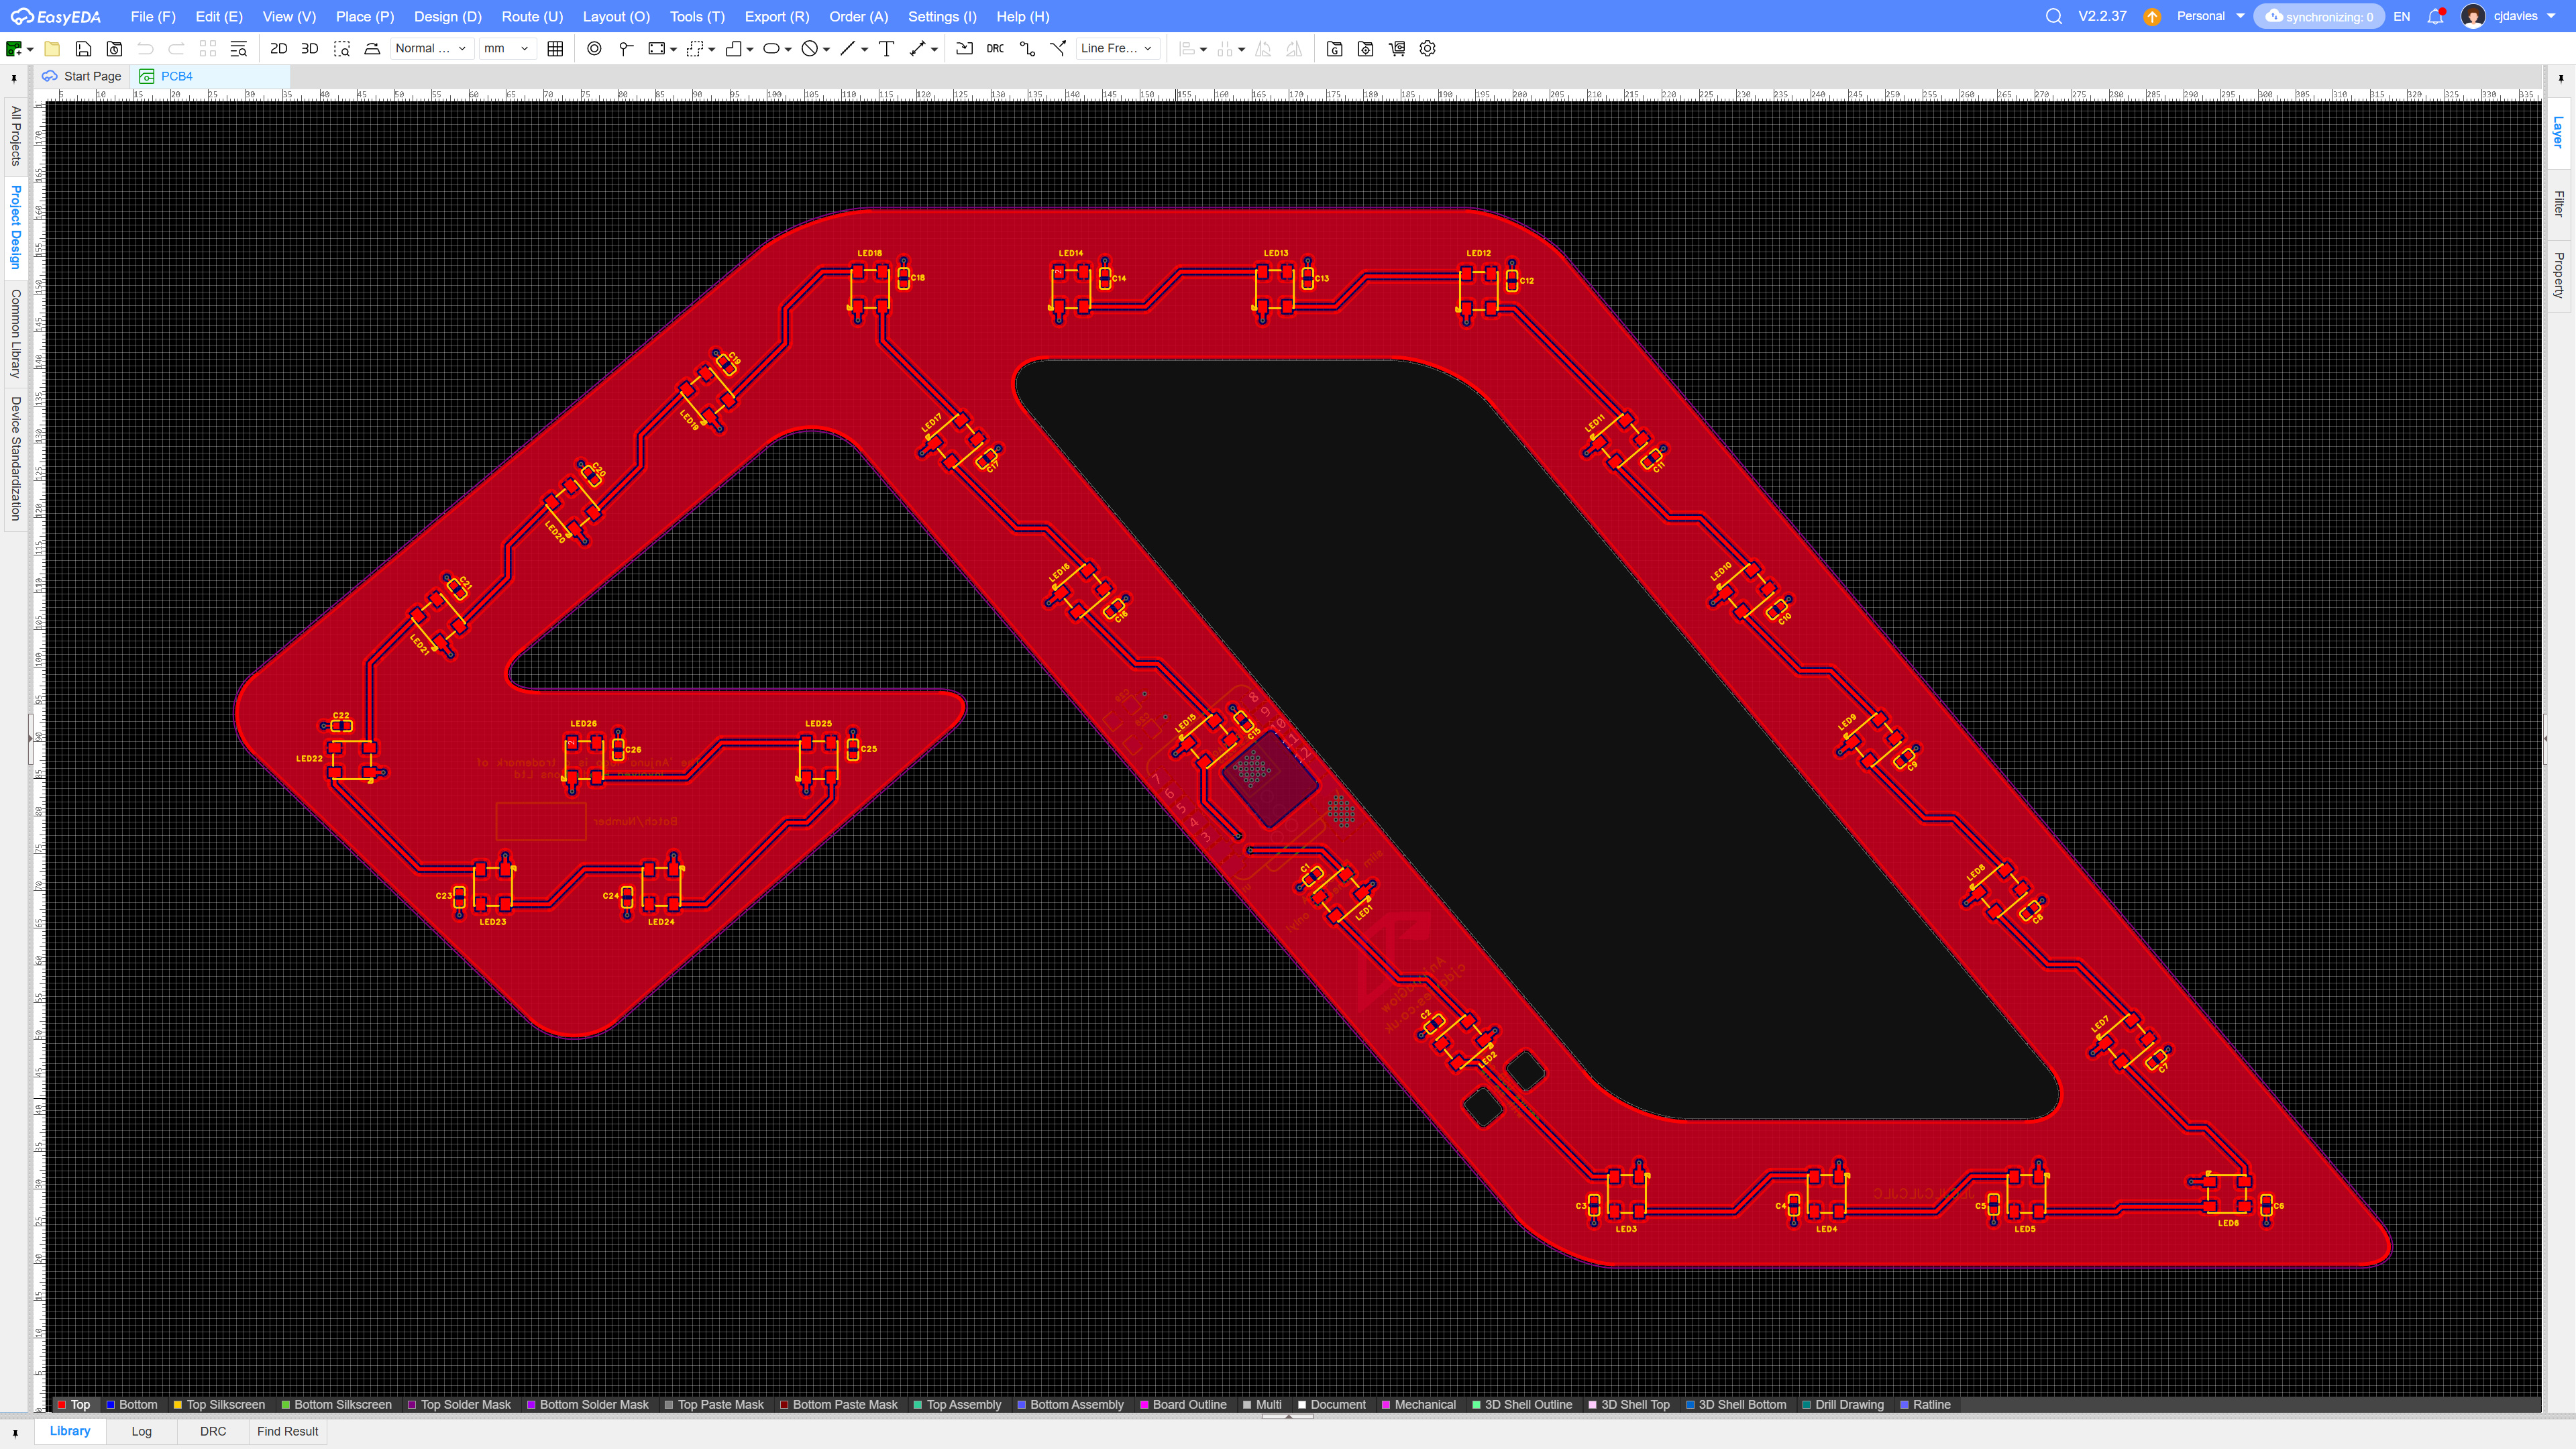The image size is (2576, 1449).
Task: Open the grid settings icon
Action: coord(555,48)
